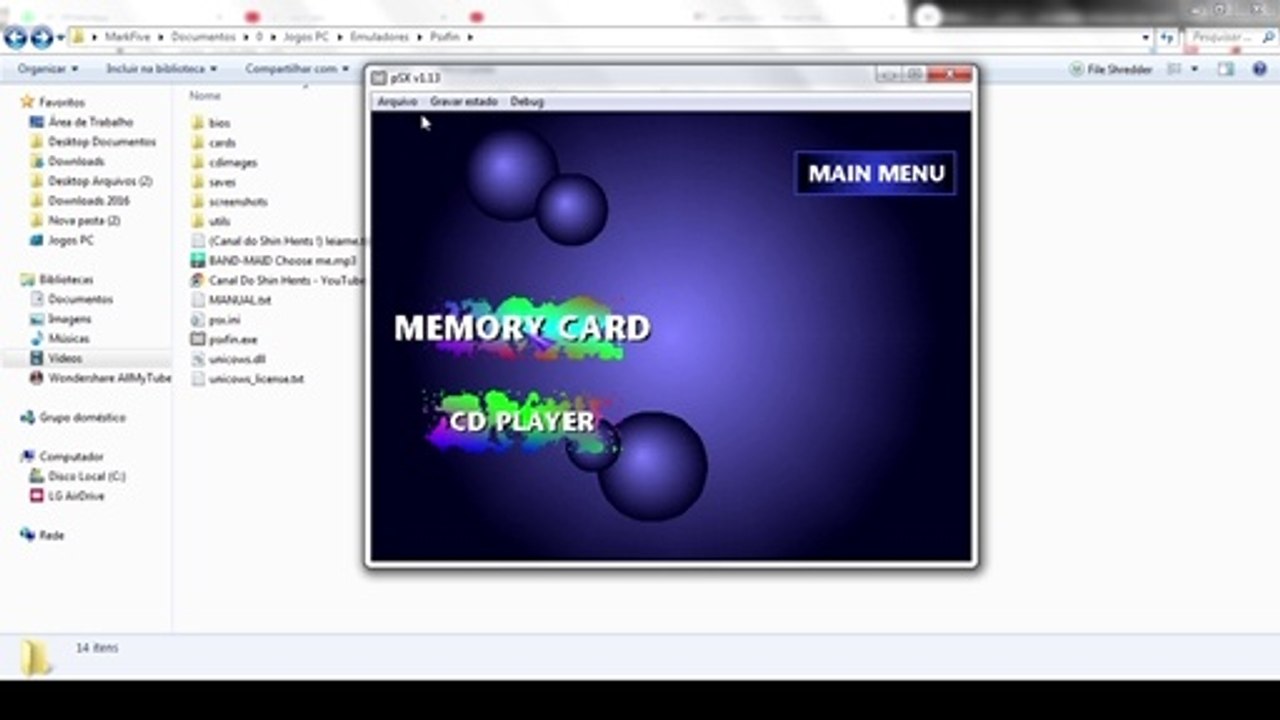The height and width of the screenshot is (720, 1280).
Task: Click MarkFive in the address path
Action: 128,37
